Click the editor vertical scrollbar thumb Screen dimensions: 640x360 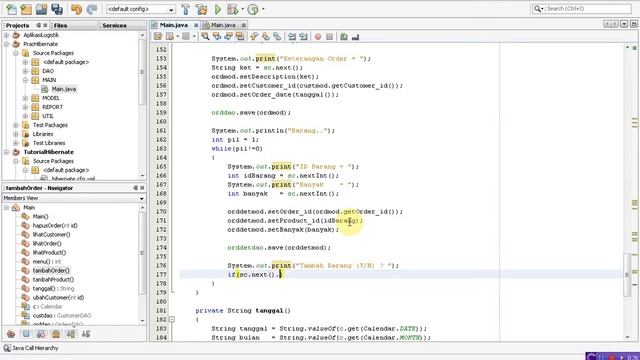pyautogui.click(x=627, y=274)
